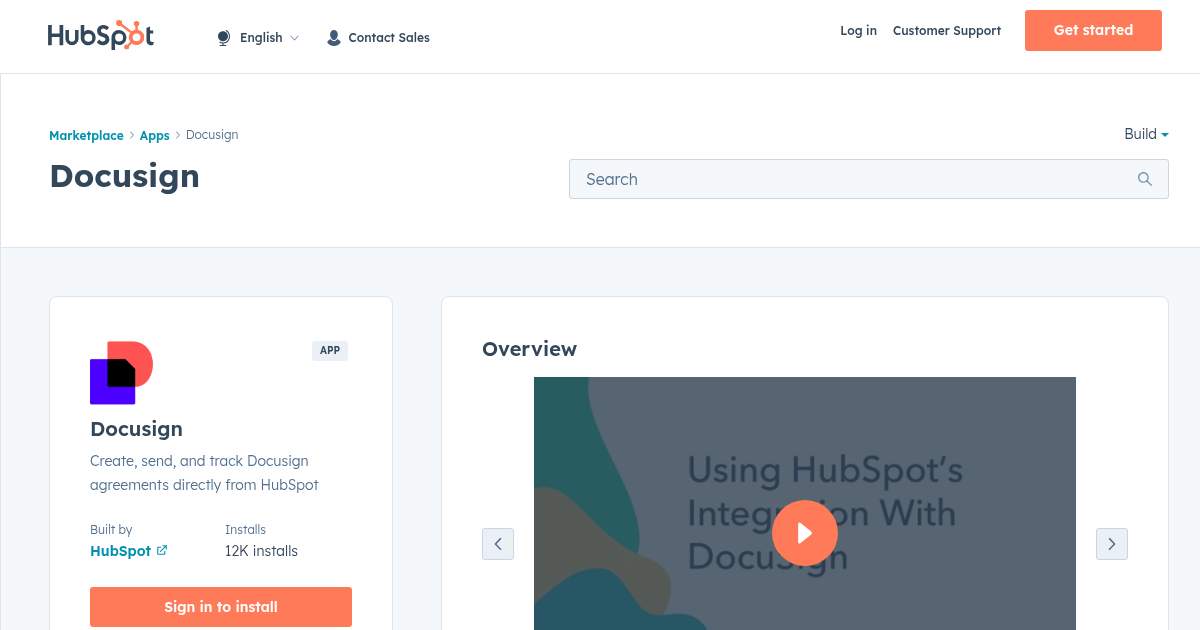
Task: Click the magnifying glass search icon
Action: coord(1144,179)
